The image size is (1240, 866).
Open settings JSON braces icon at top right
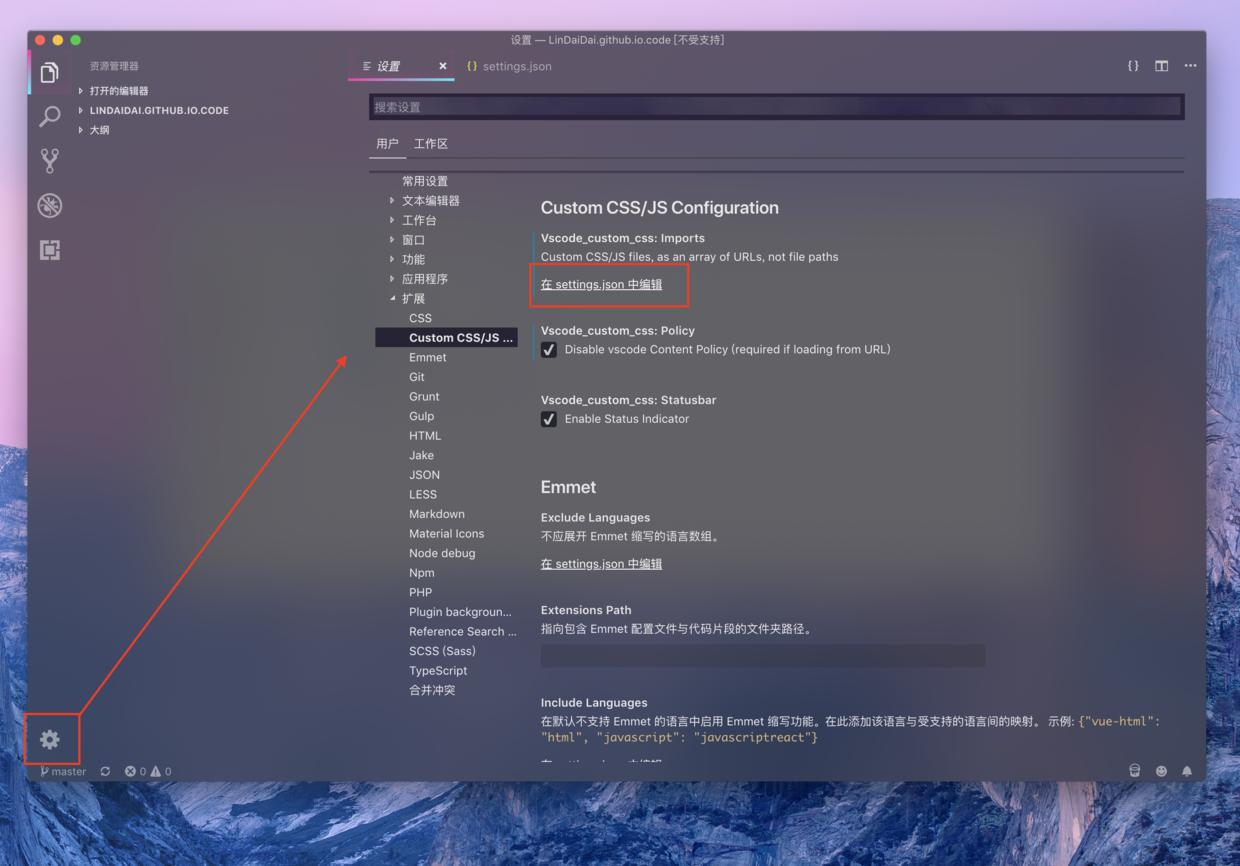pos(1133,66)
